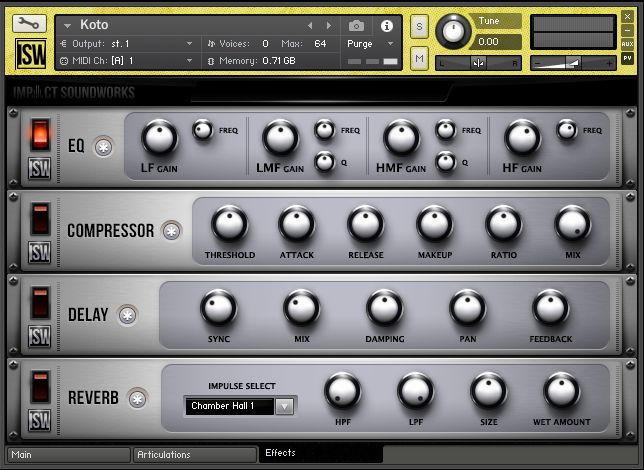Click the Delay Feedback knob
The image size is (644, 470).
(x=551, y=308)
